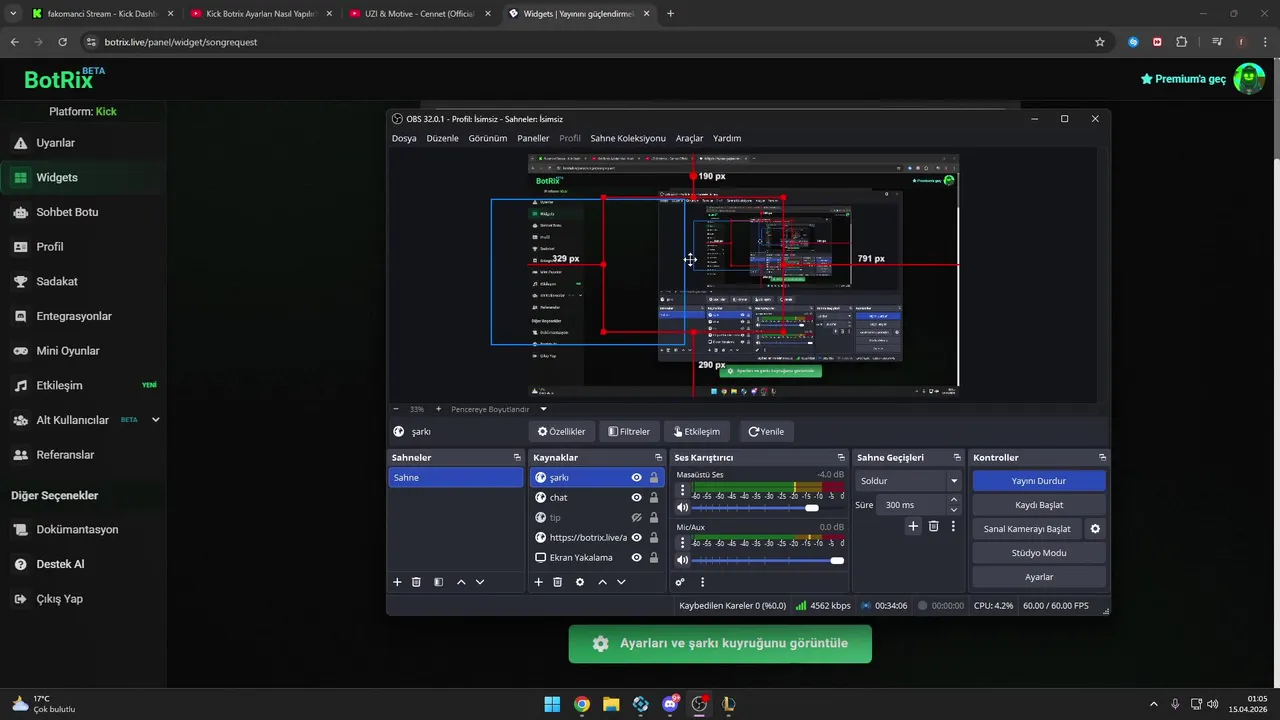Move selected source down in Kaynaklar

point(621,582)
